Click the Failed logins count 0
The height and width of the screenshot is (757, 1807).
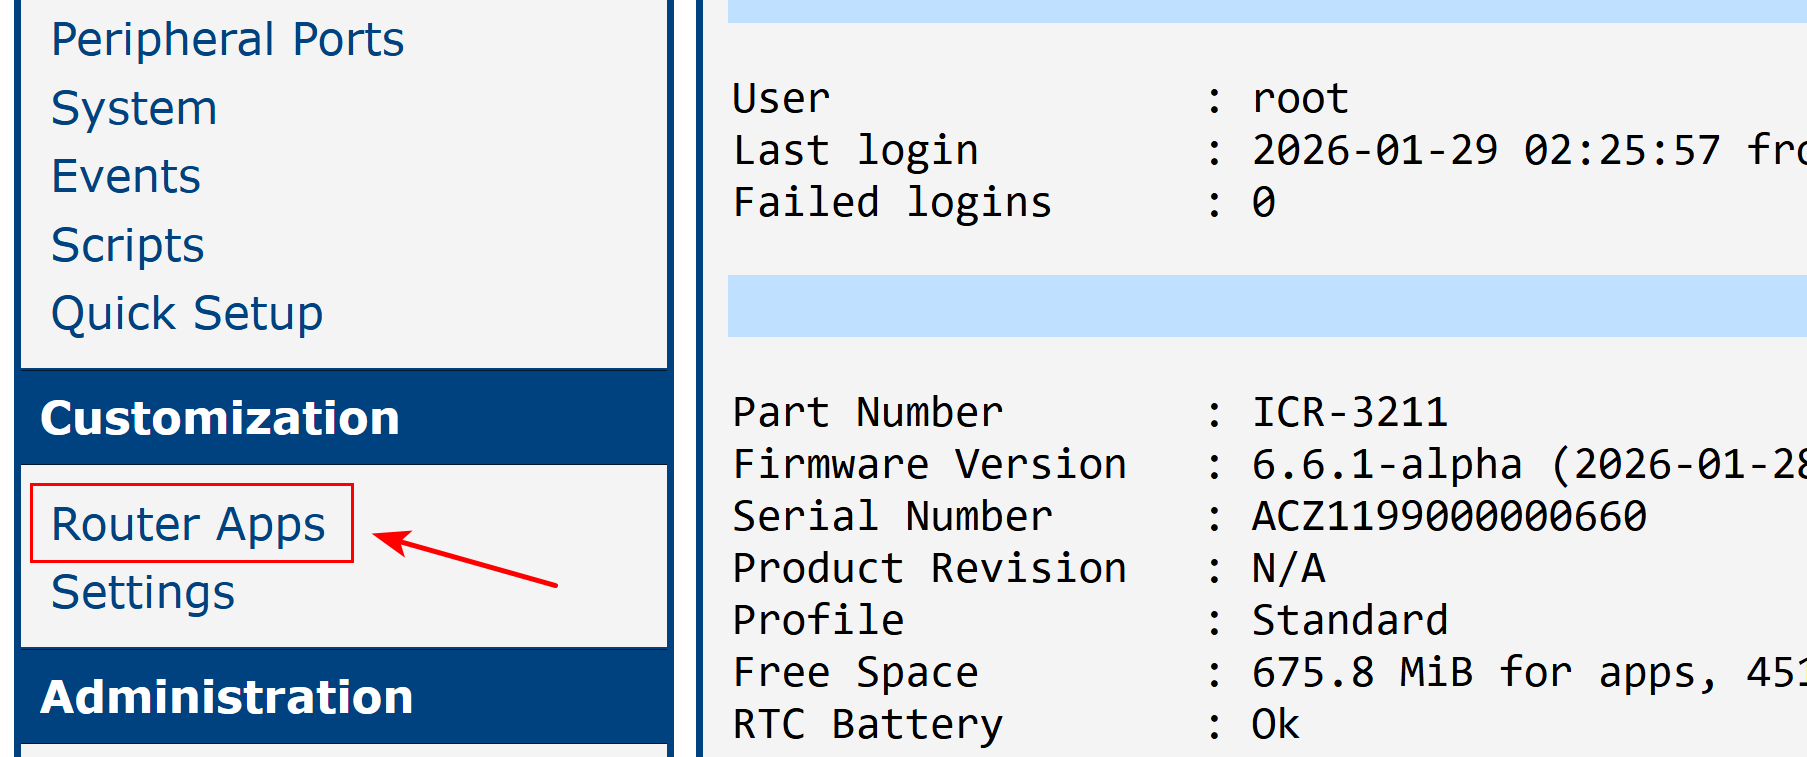pyautogui.click(x=1264, y=203)
